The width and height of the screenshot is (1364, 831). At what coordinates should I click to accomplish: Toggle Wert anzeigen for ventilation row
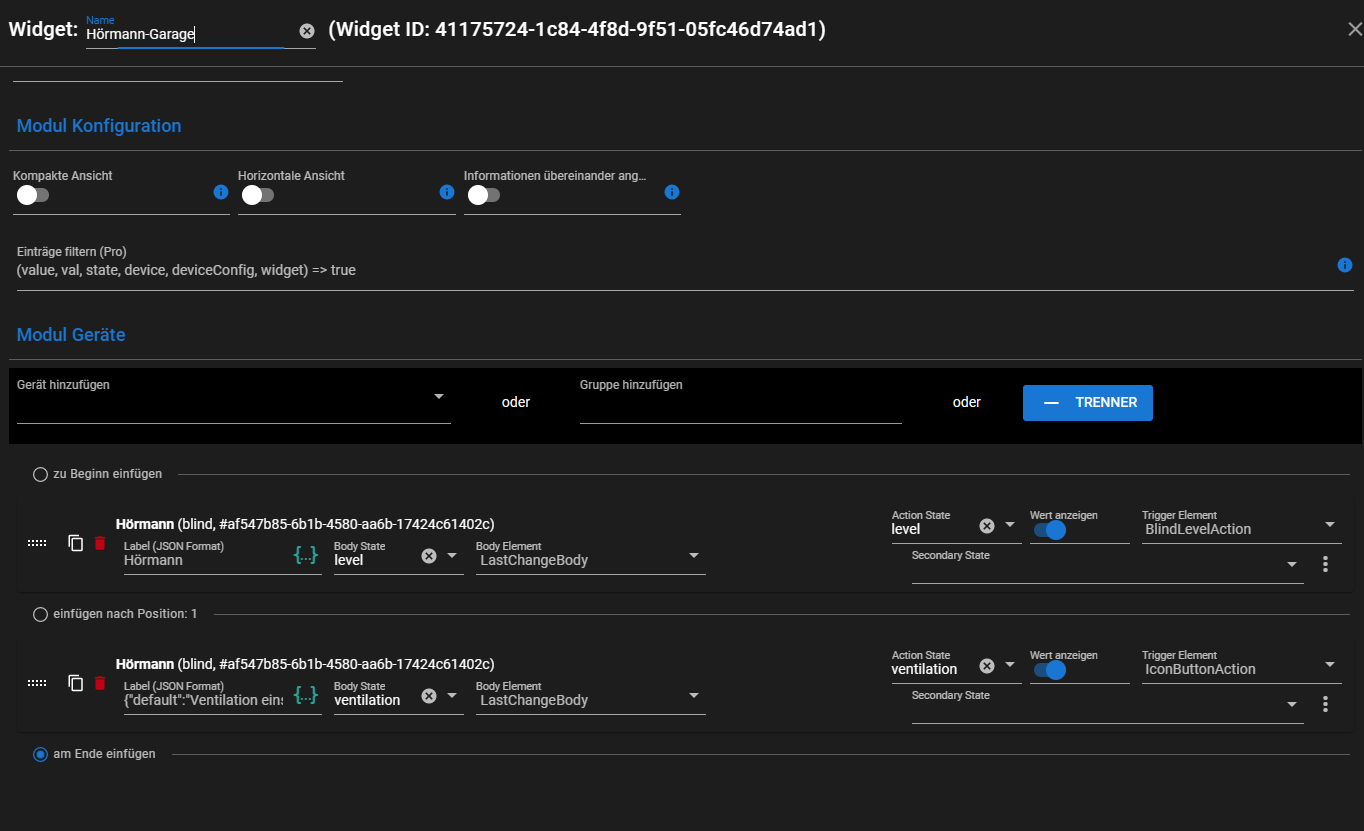(x=1050, y=670)
